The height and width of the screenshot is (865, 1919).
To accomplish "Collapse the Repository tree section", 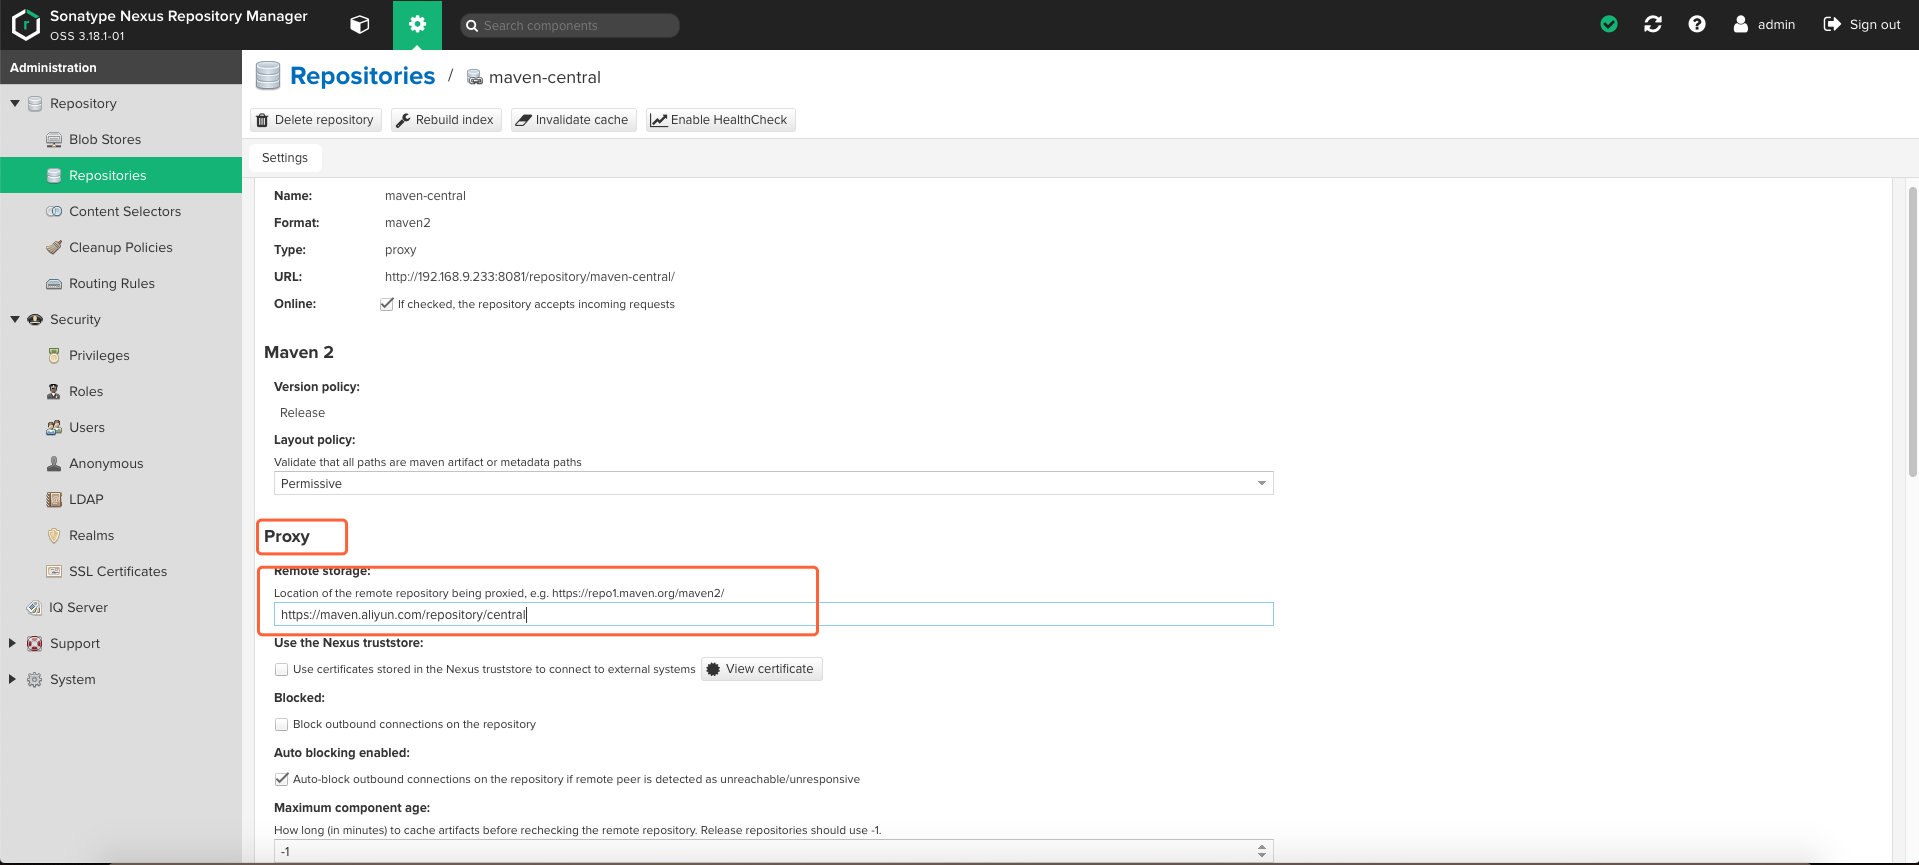I will point(15,104).
